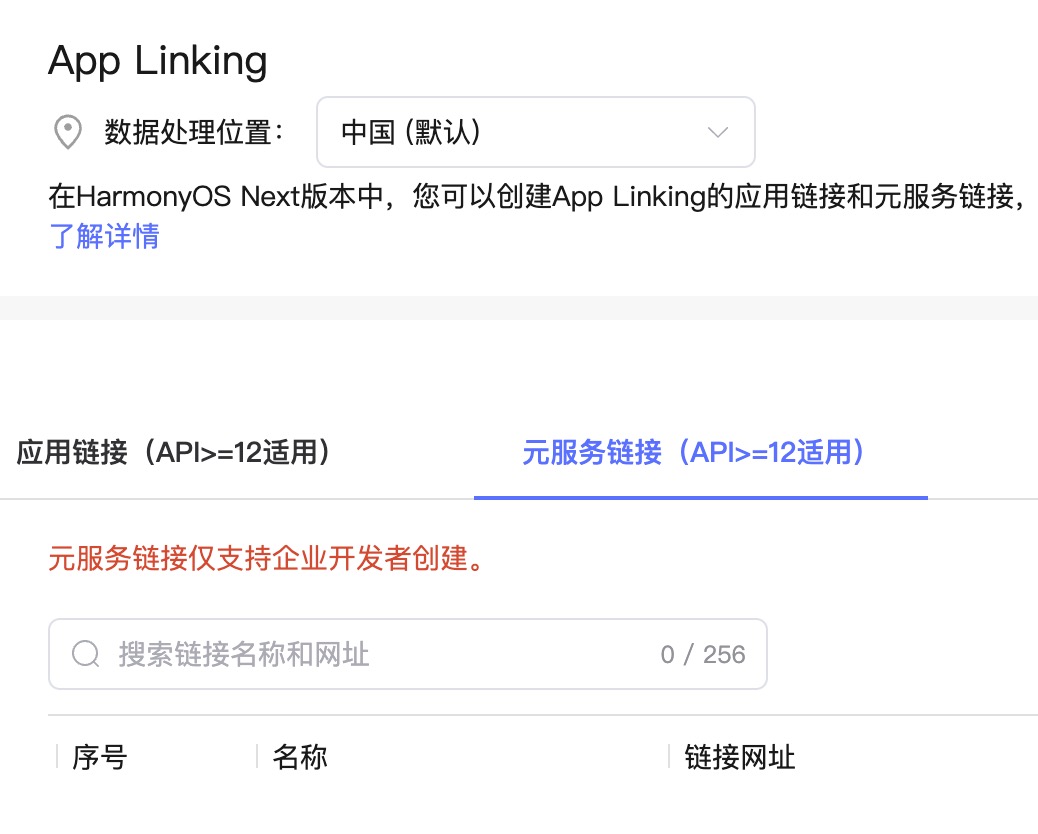Screen dimensions: 1038x834
Task: Expand the data location chevron arrow
Action: click(x=718, y=132)
